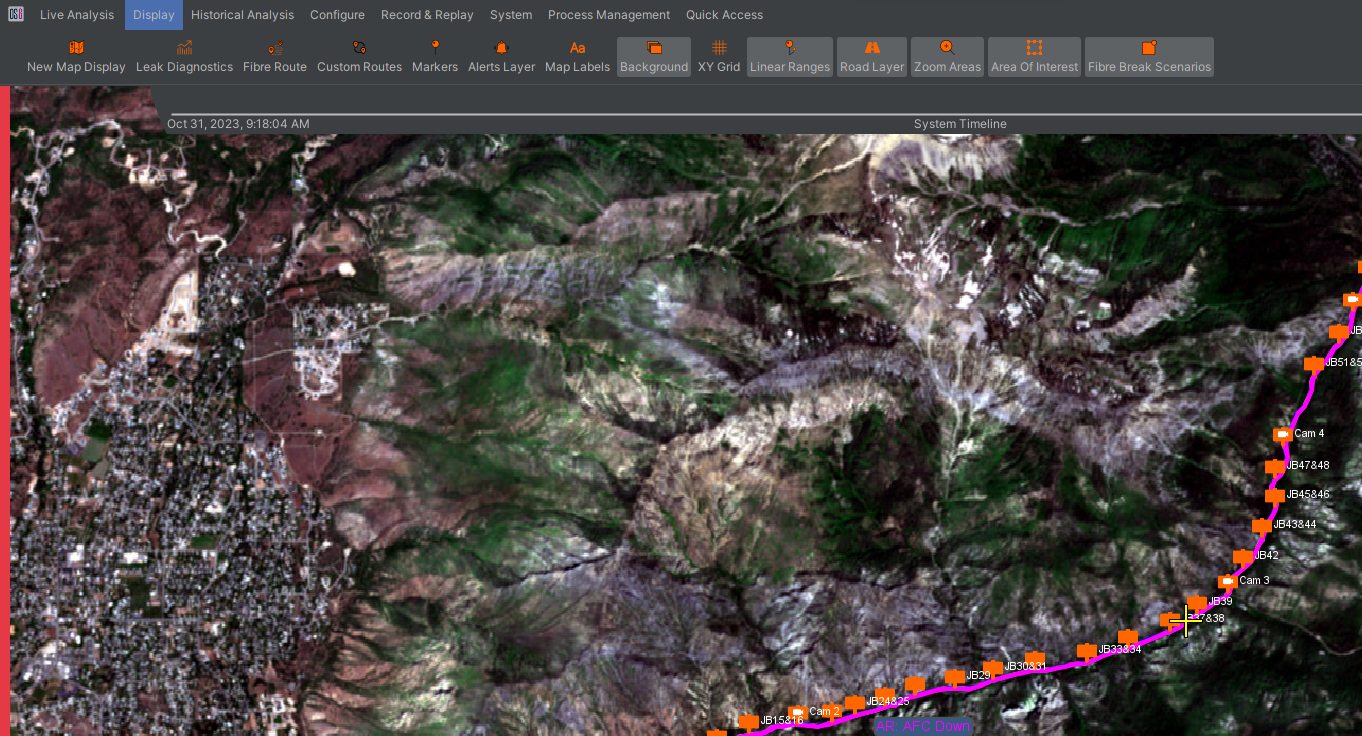Select the Area Of Interest tool
The image size is (1362, 736).
tap(1034, 57)
